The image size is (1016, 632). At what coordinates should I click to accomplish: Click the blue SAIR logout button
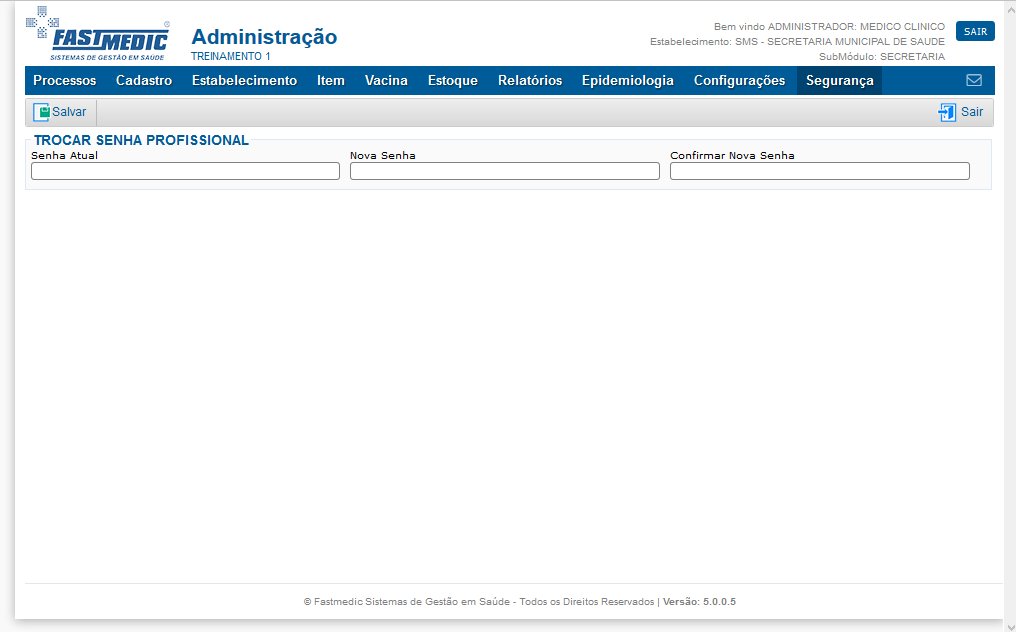975,31
